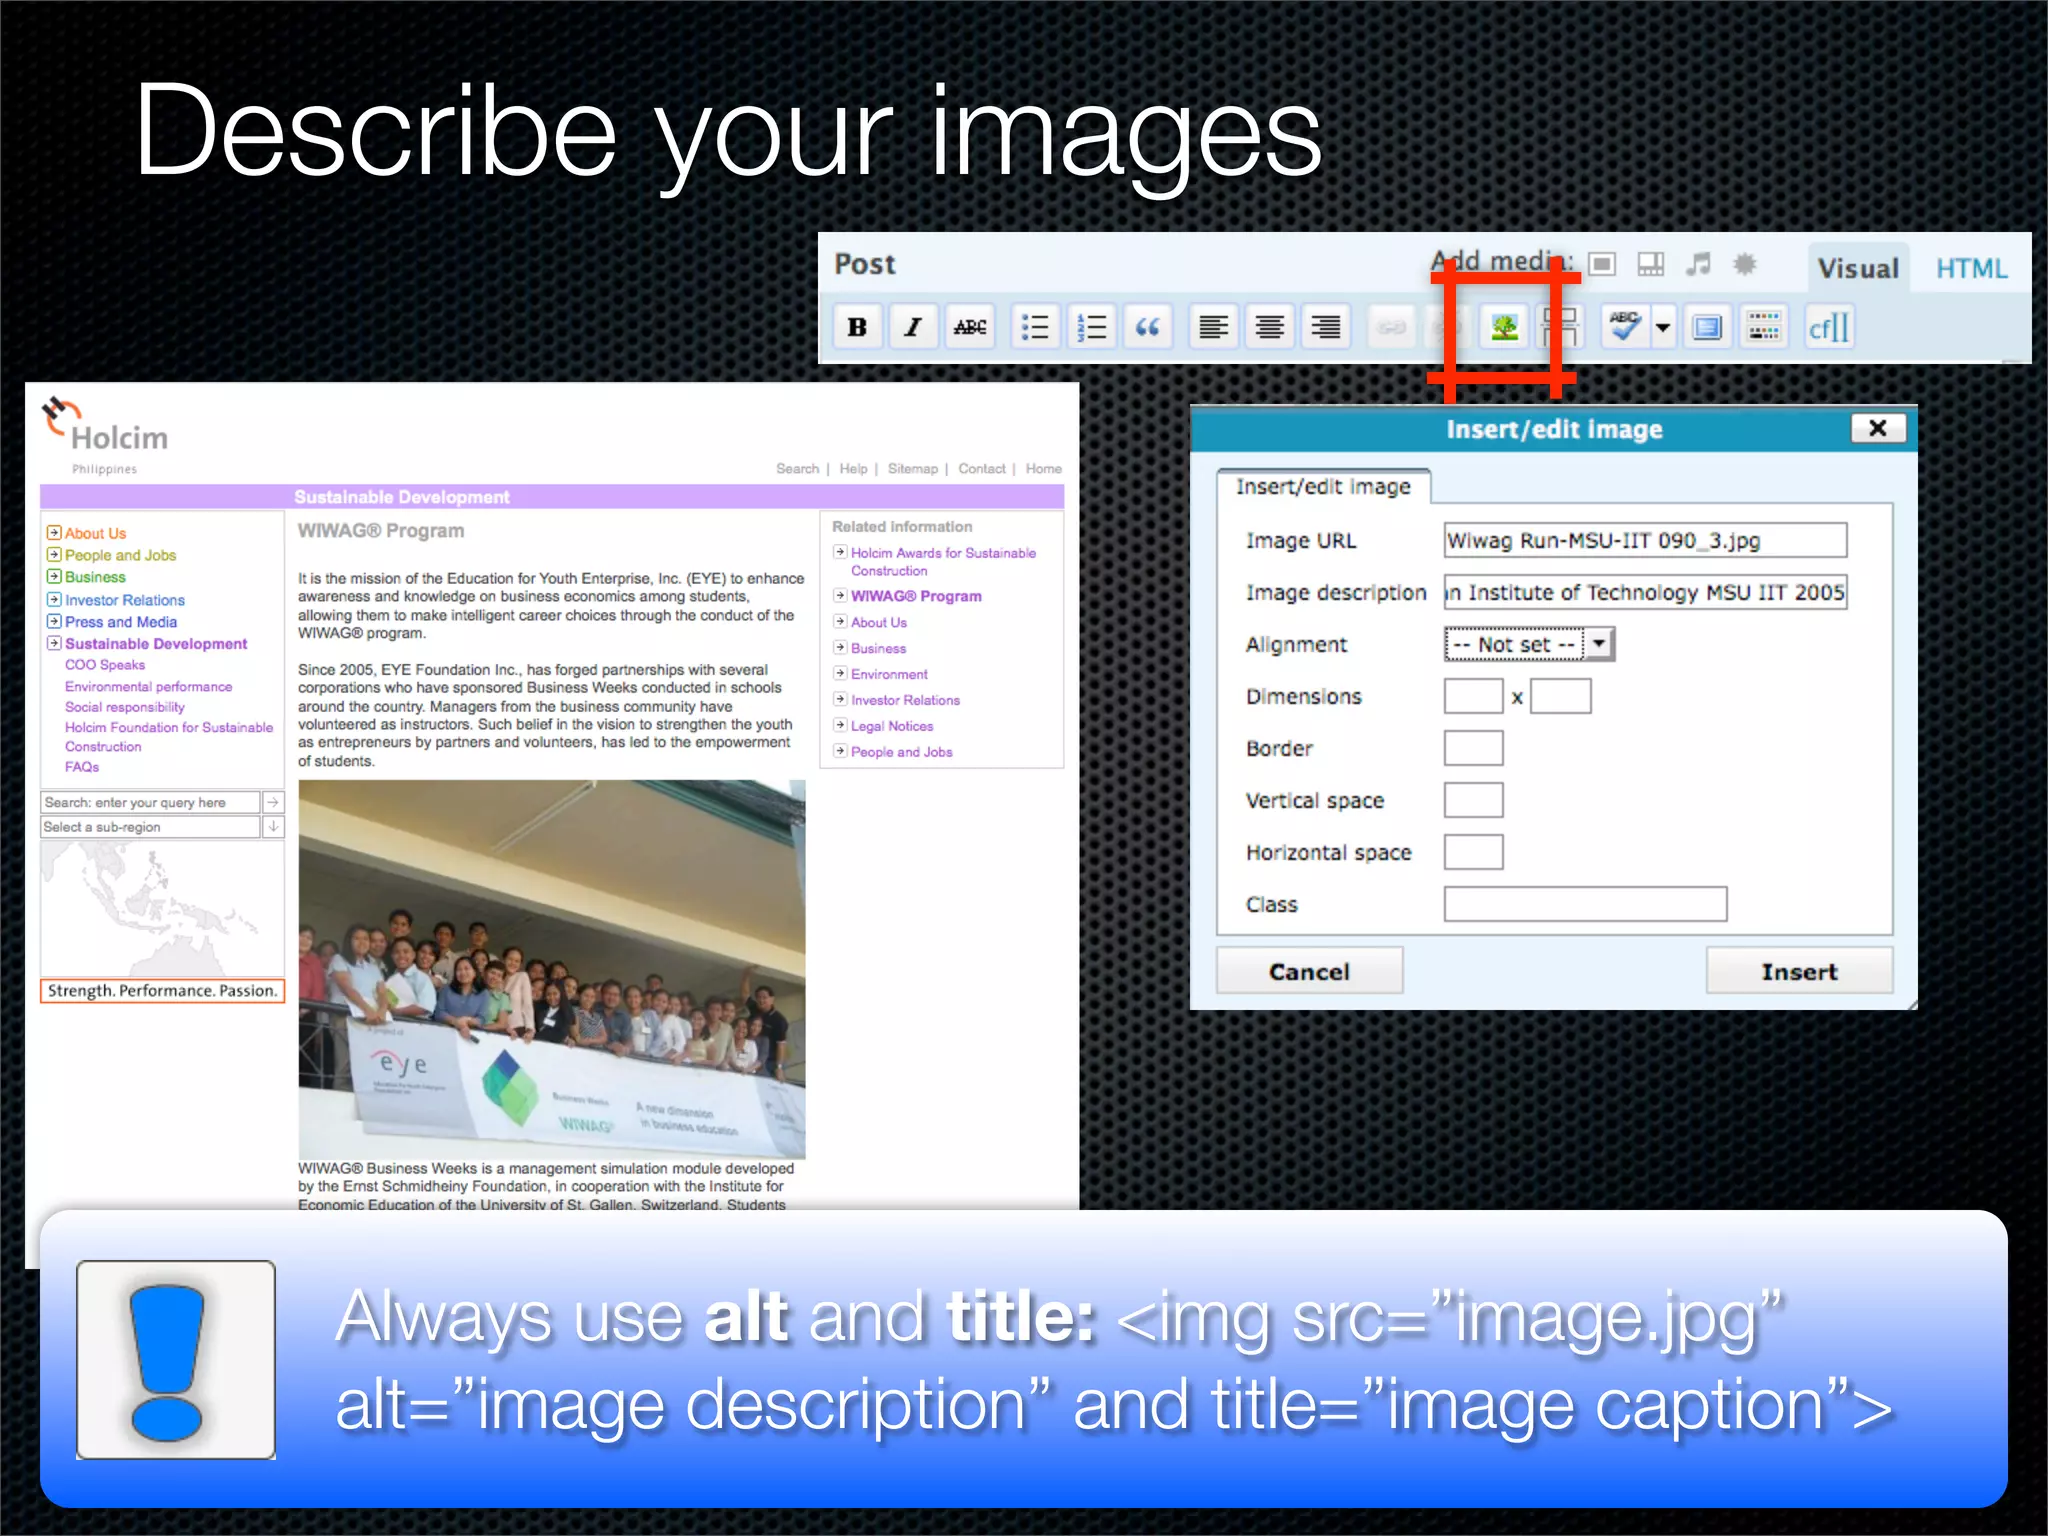This screenshot has width=2048, height=1536.
Task: Toggle the spellchecker ABC check button
Action: tap(1624, 327)
